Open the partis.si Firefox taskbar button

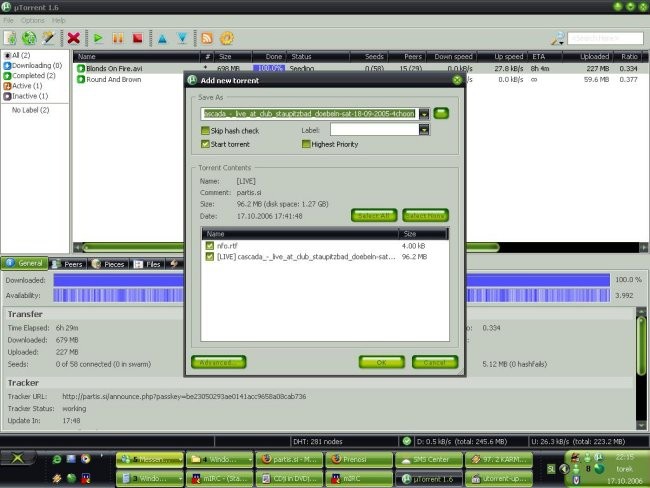point(289,459)
